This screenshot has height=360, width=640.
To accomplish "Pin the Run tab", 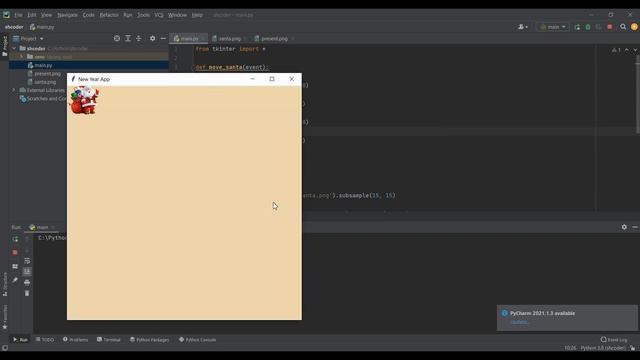I will (x=15, y=280).
